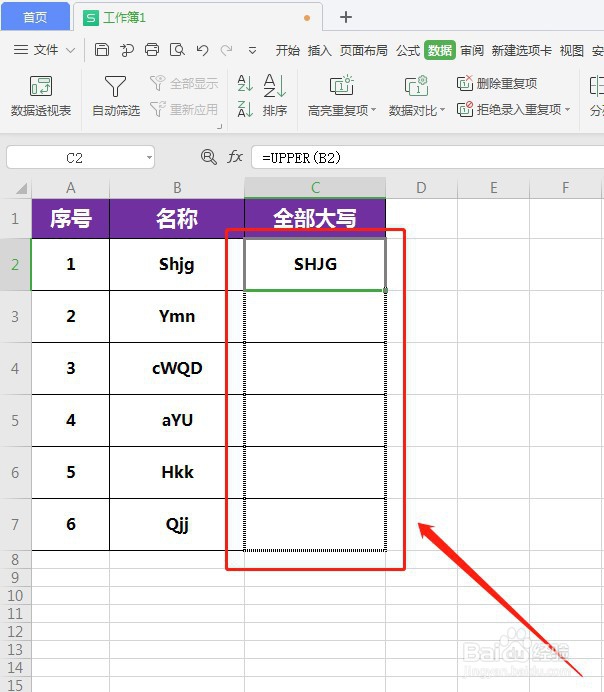The width and height of the screenshot is (604, 692).
Task: Click the export to PDF icon
Action: point(127,50)
